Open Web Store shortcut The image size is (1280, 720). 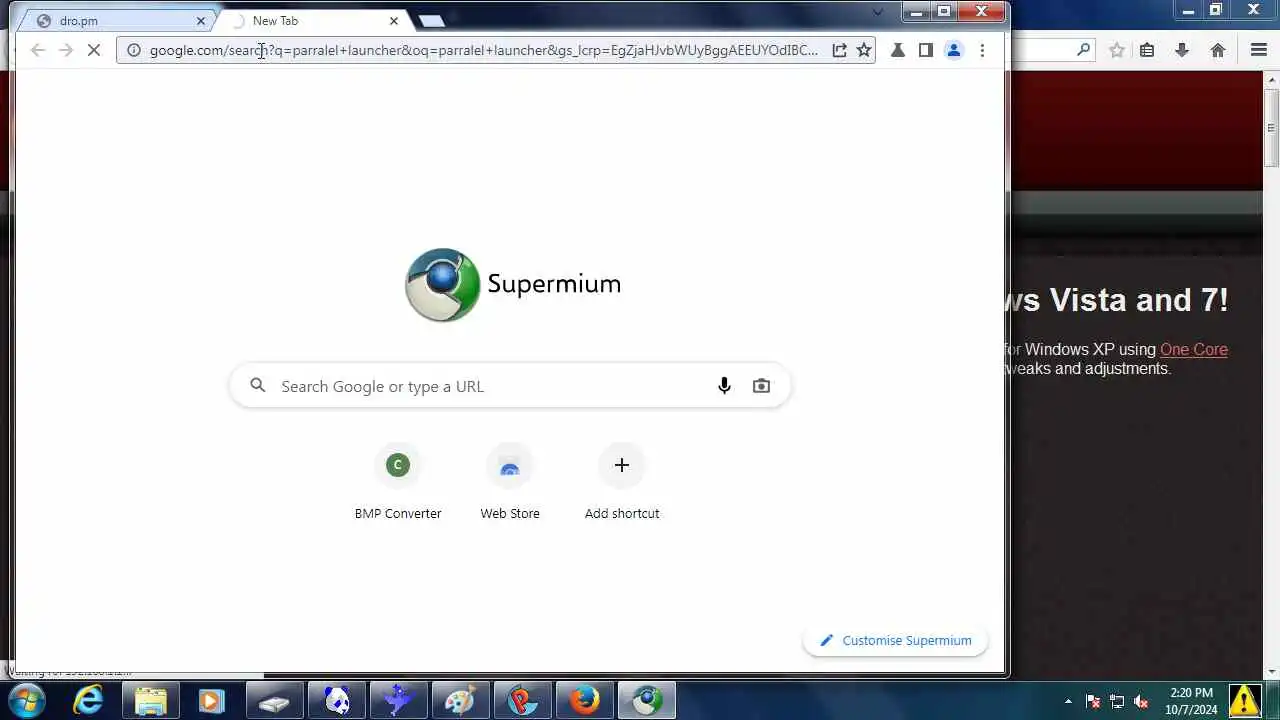coord(510,484)
